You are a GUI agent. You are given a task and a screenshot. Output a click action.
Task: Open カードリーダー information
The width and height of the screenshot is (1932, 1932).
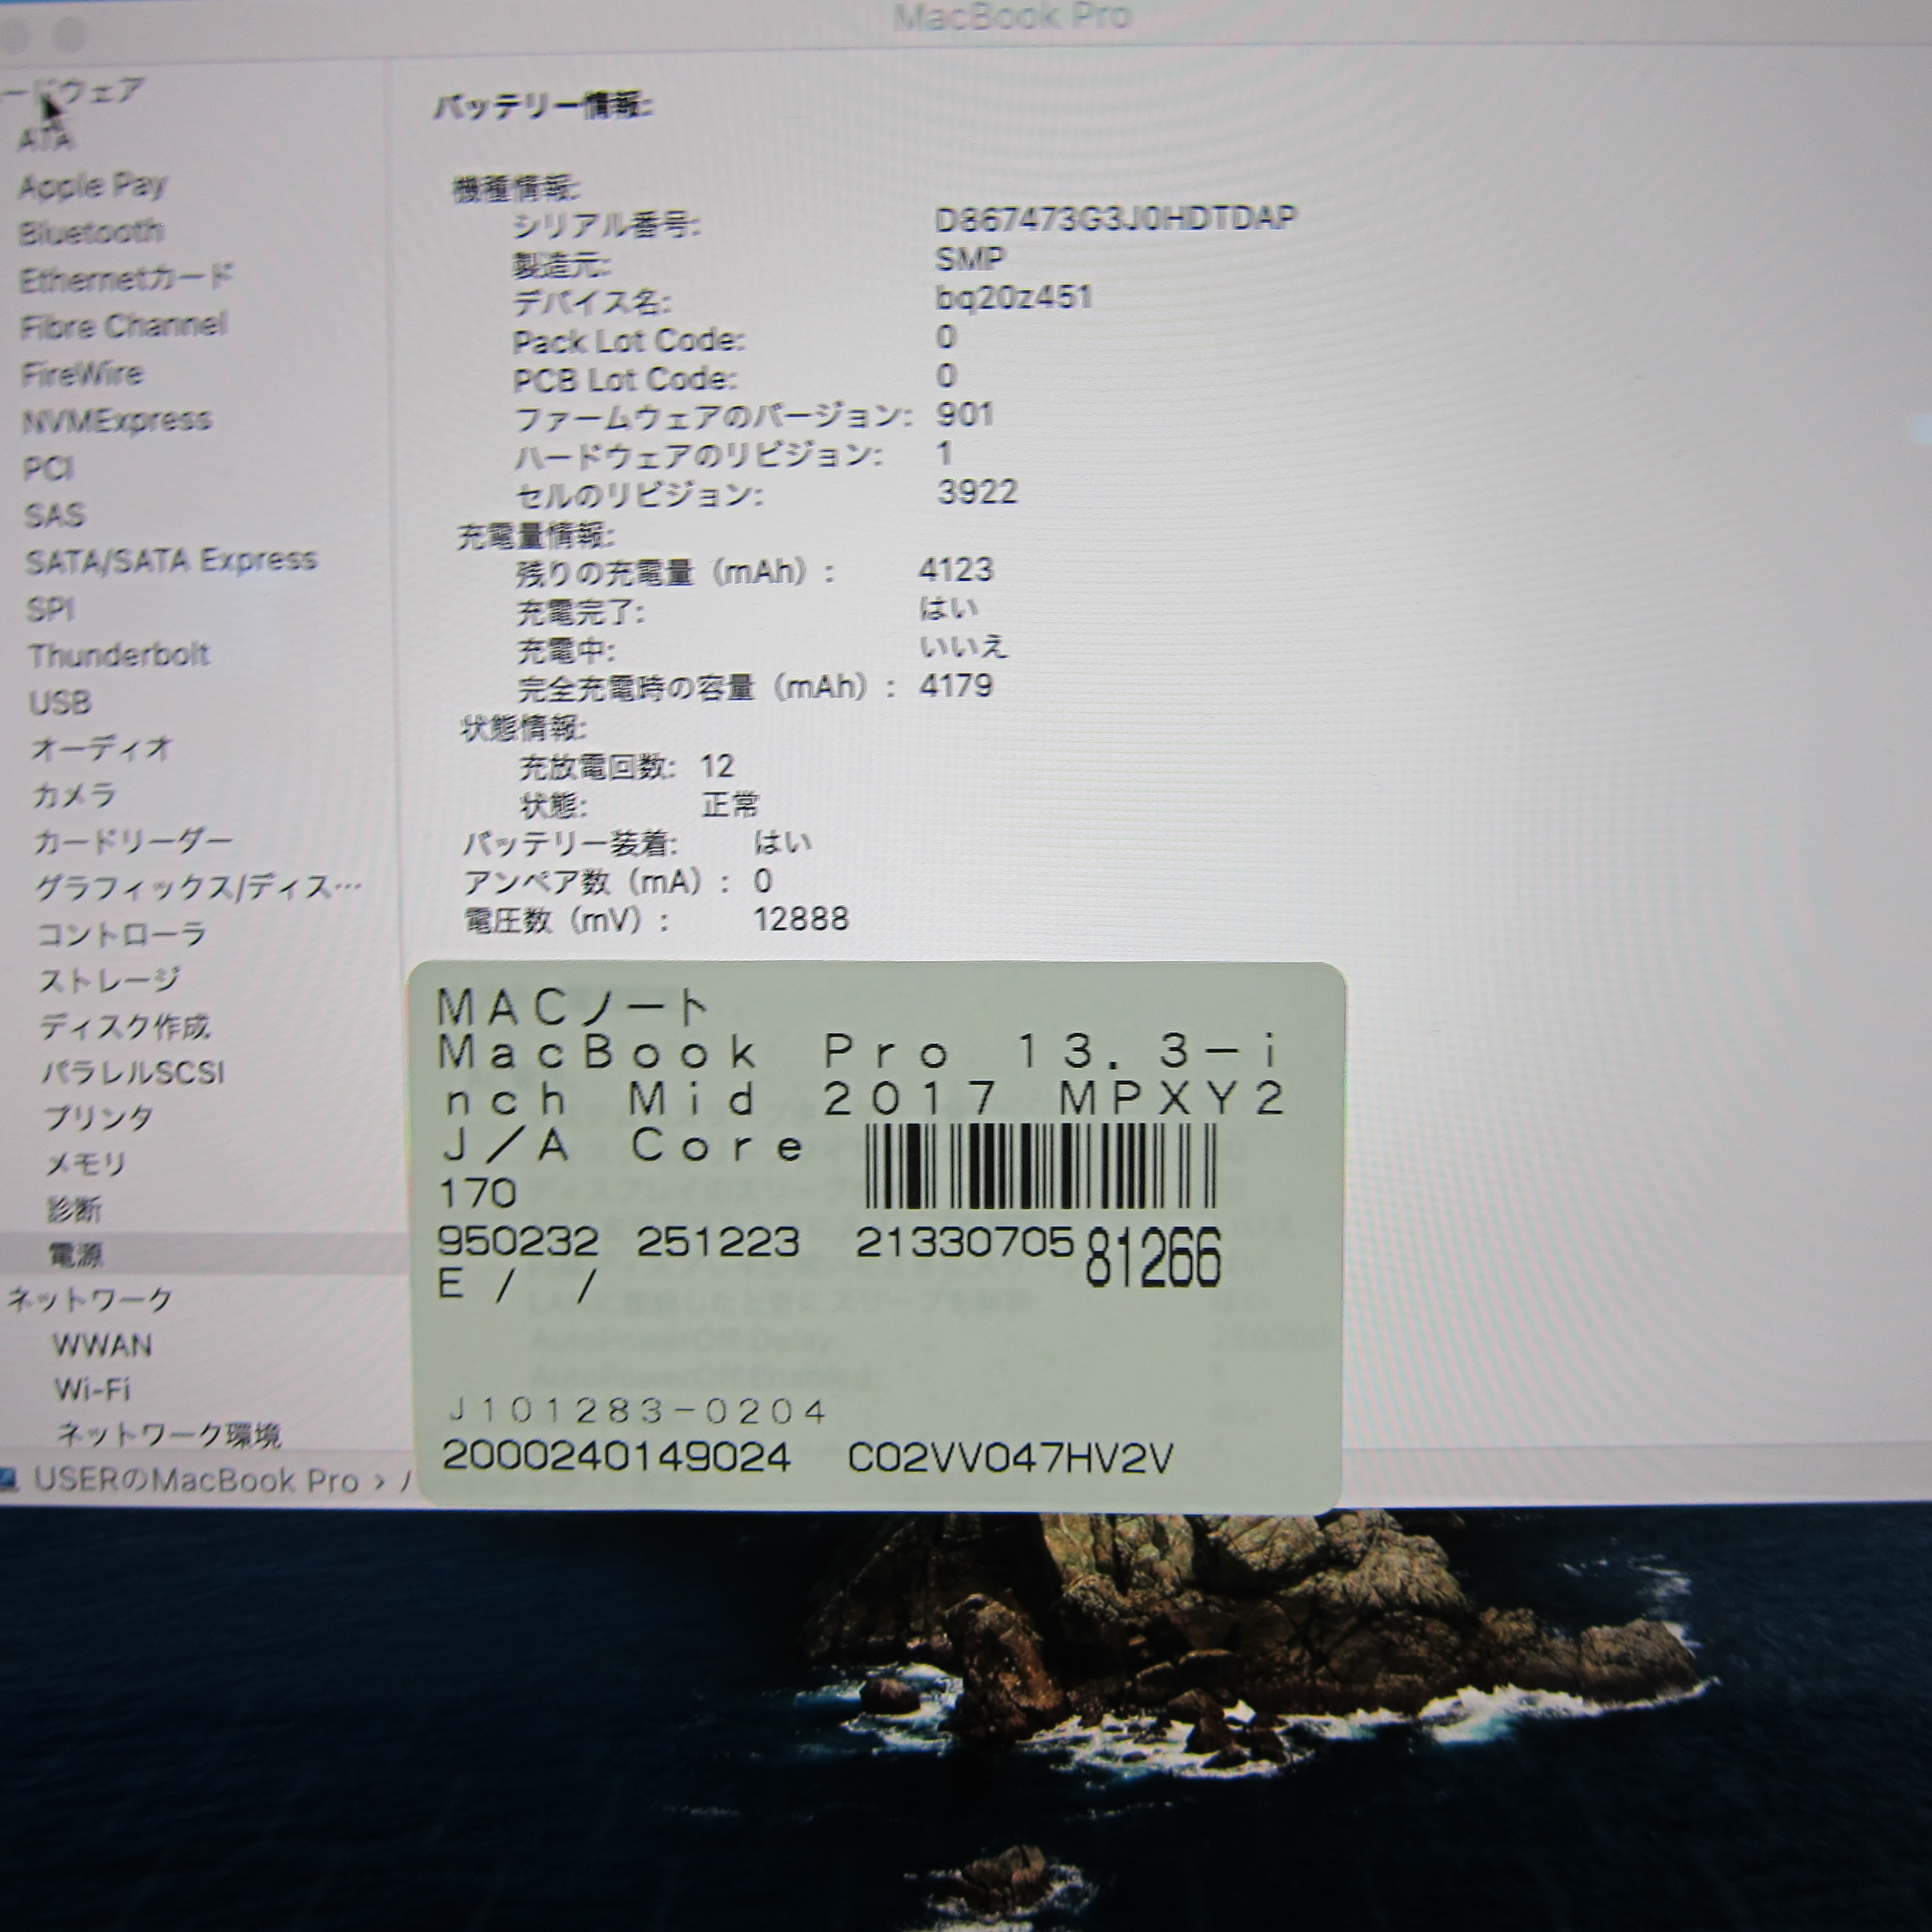click(133, 842)
